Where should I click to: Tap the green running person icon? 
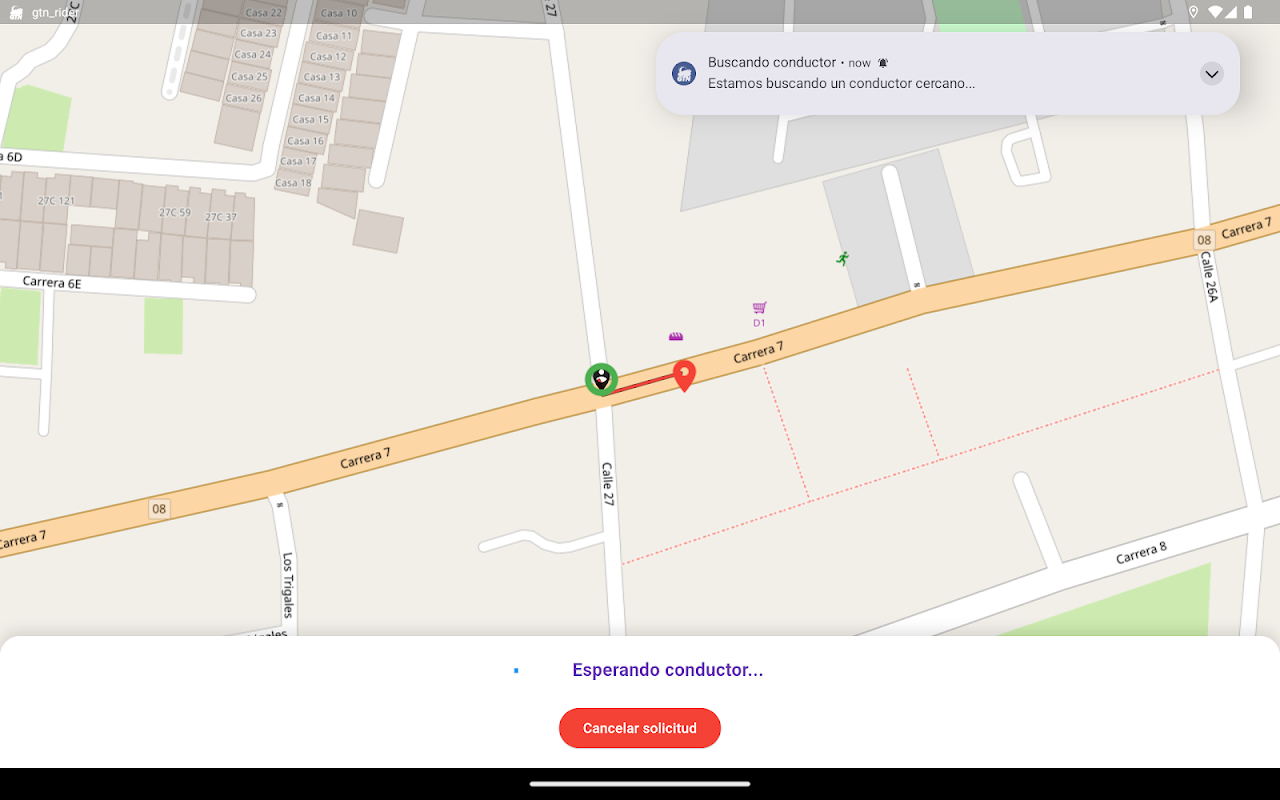tap(843, 258)
